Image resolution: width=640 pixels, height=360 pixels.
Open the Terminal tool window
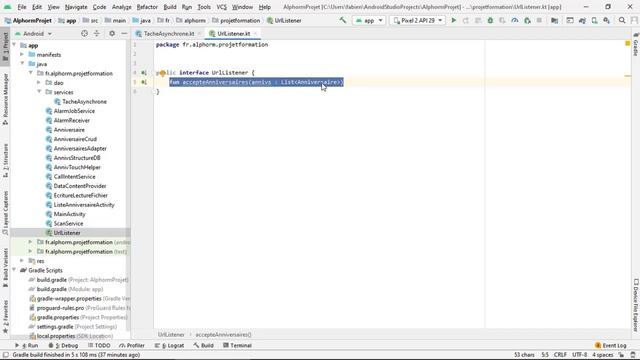pyautogui.click(x=237, y=345)
